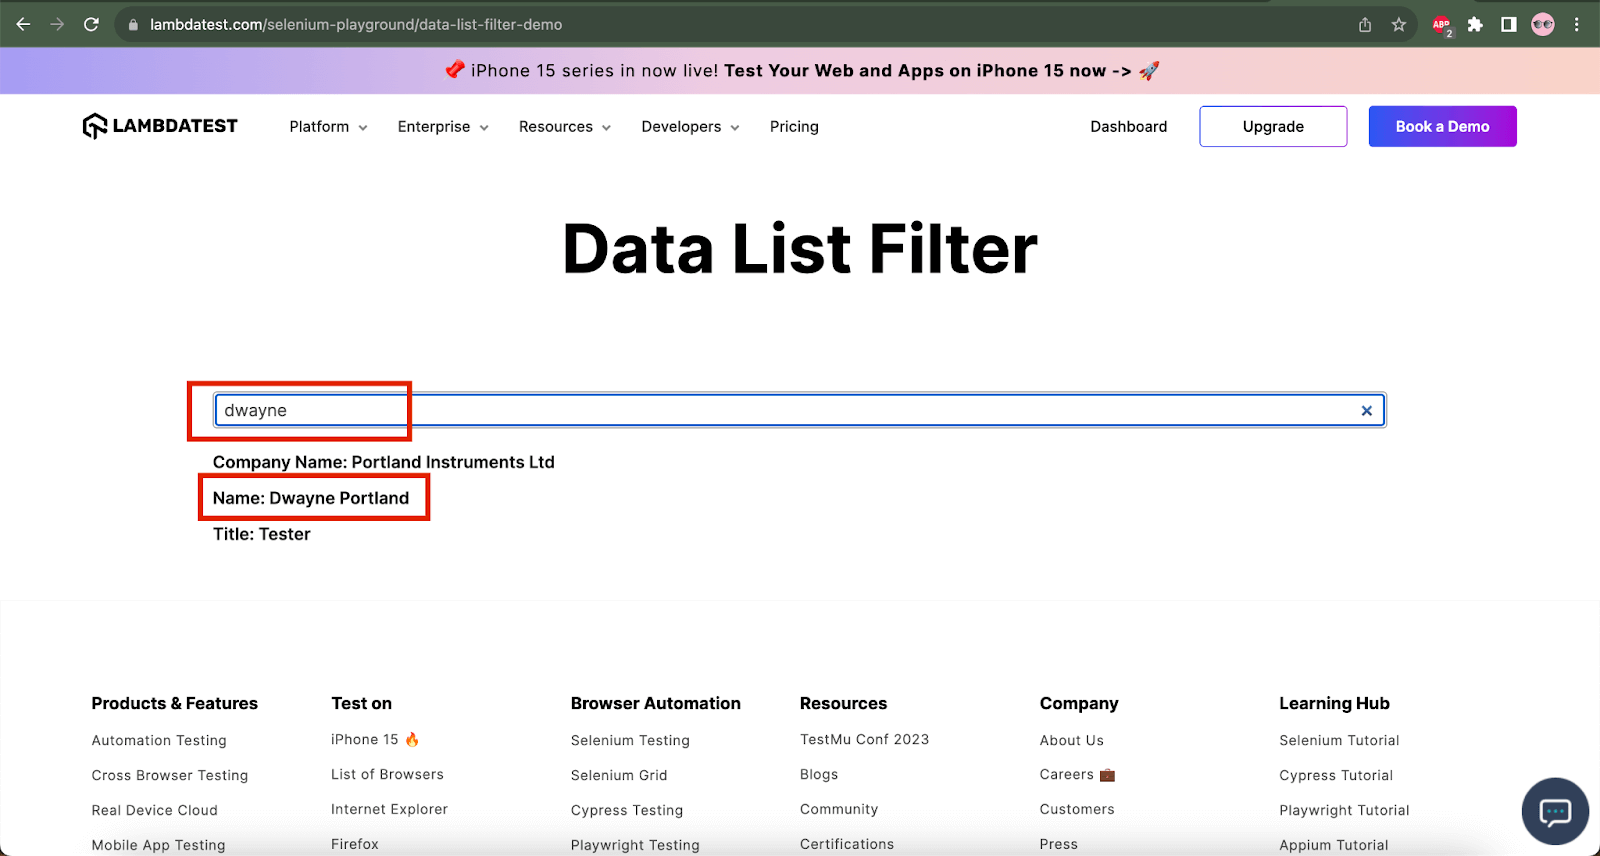Go back with the browser back arrow
Viewport: 1600px width, 856px height.
(x=23, y=24)
